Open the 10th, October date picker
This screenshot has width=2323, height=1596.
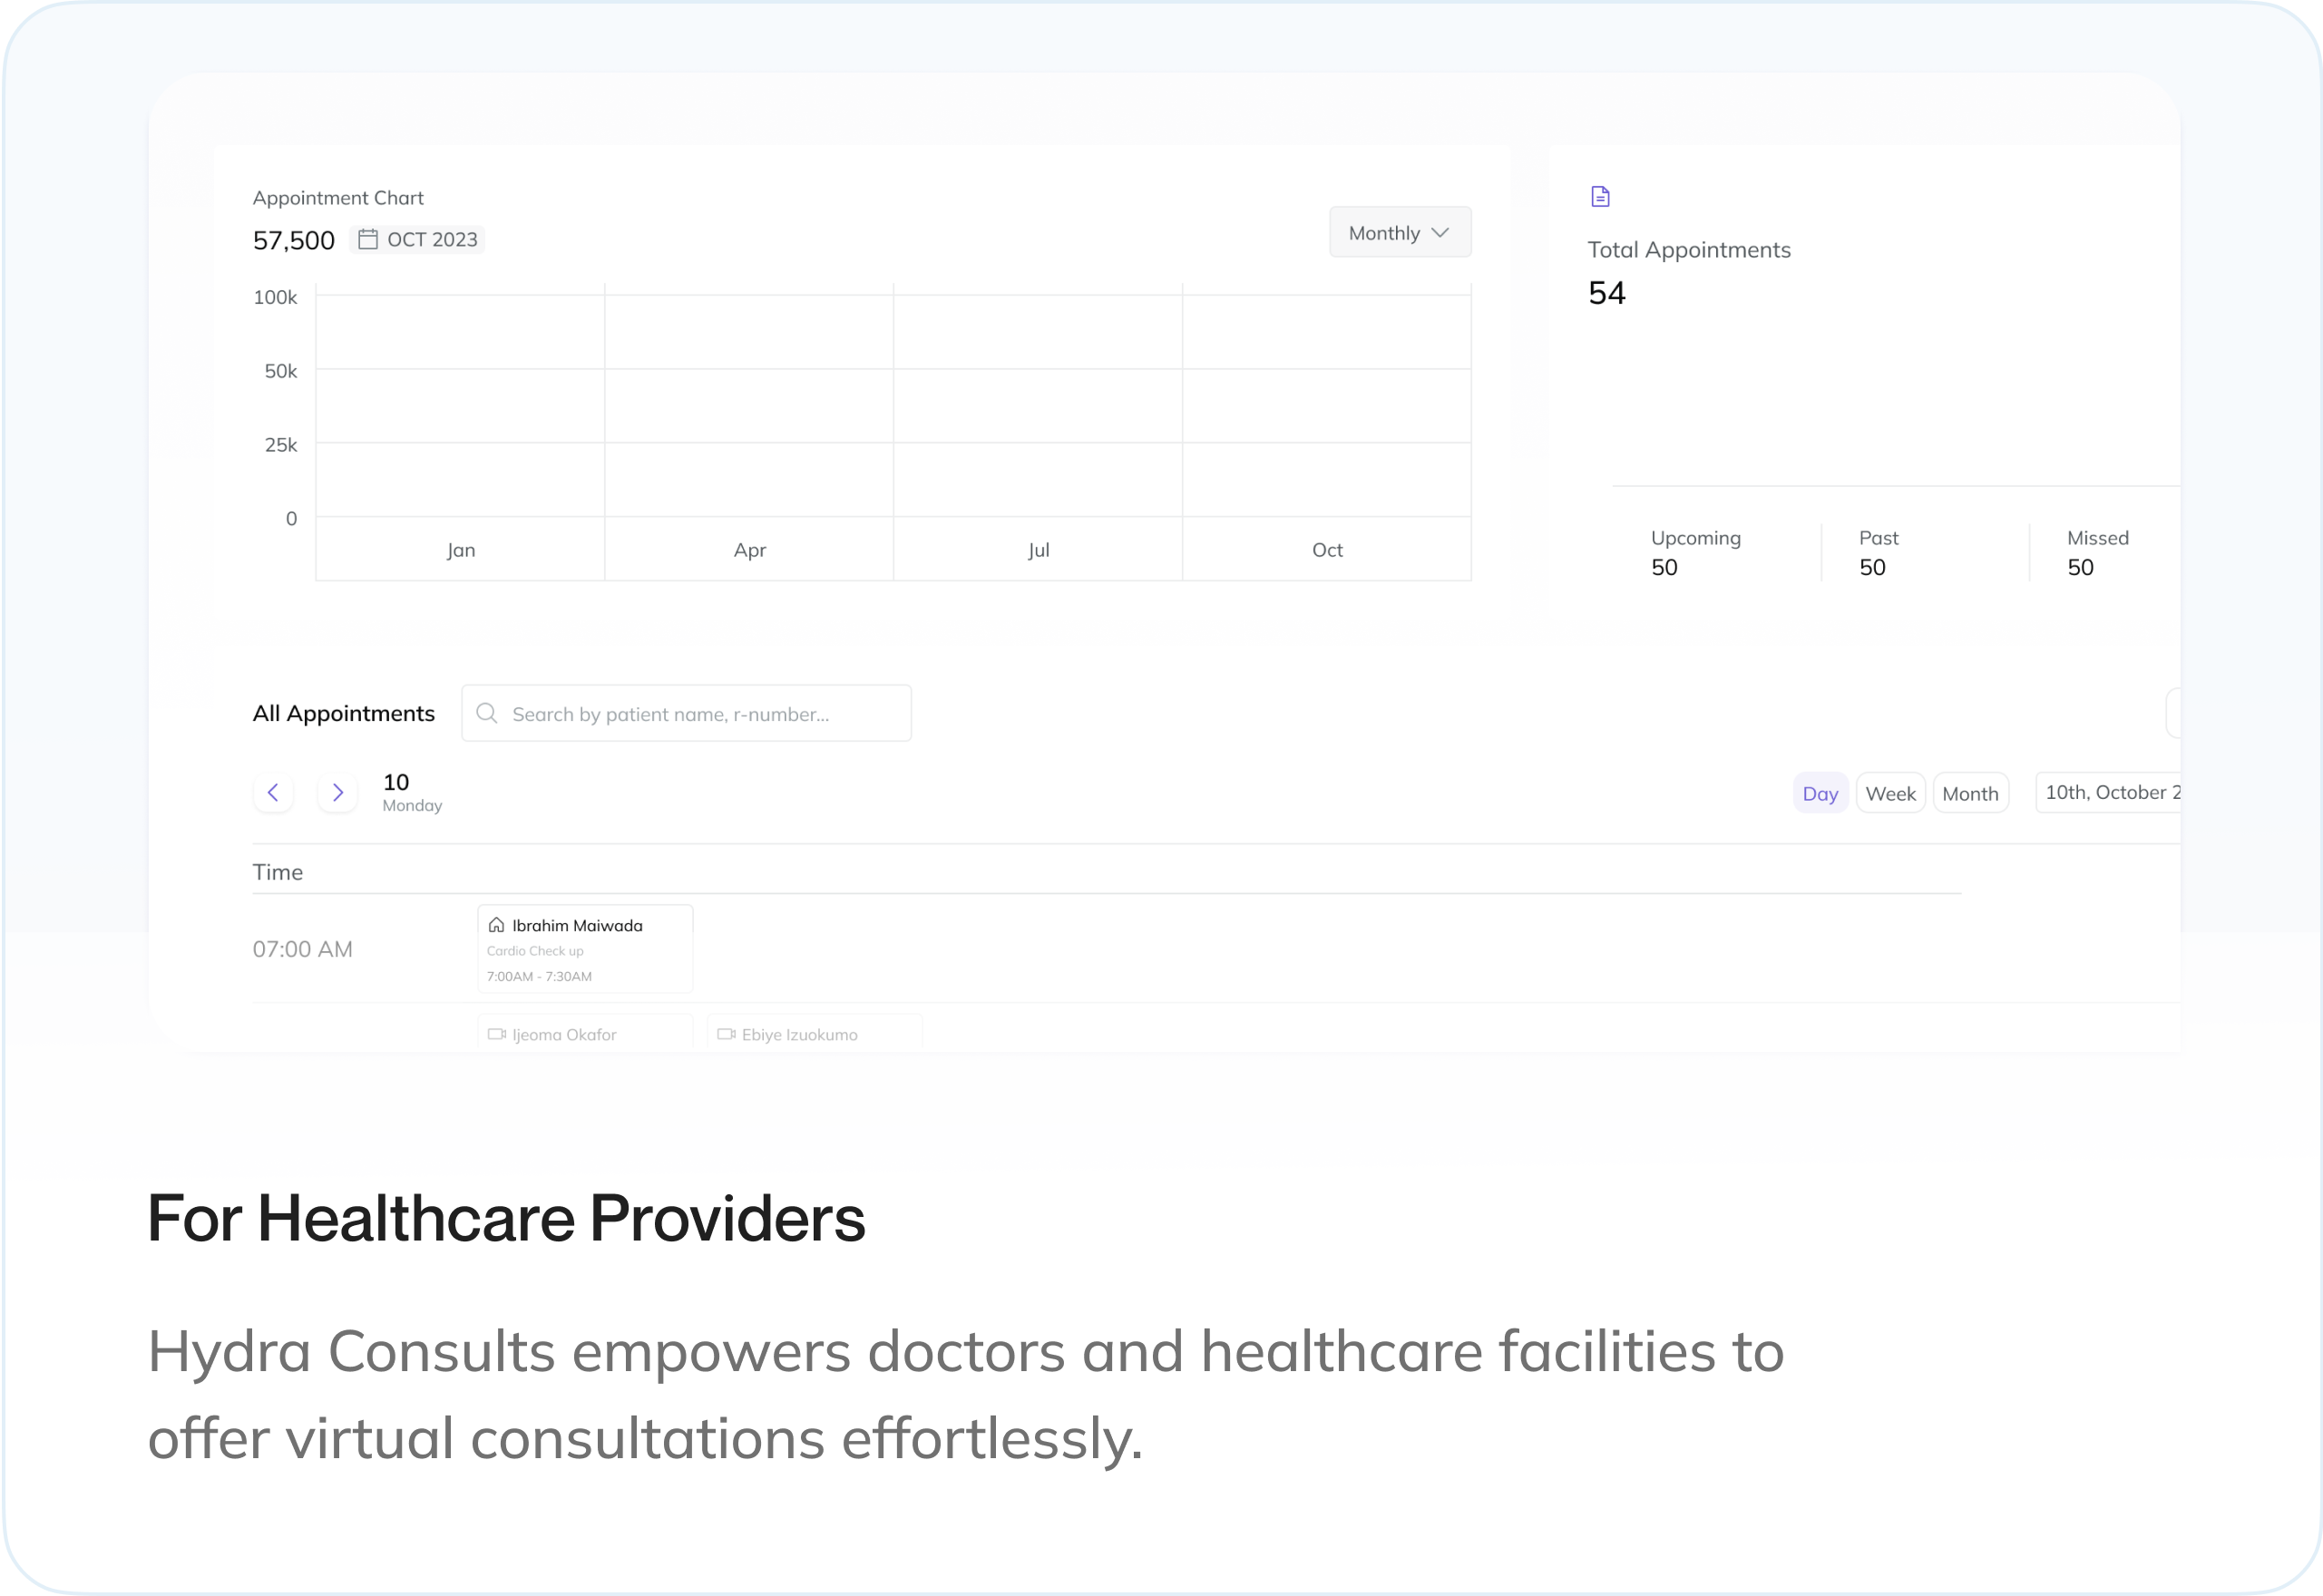[2108, 793]
